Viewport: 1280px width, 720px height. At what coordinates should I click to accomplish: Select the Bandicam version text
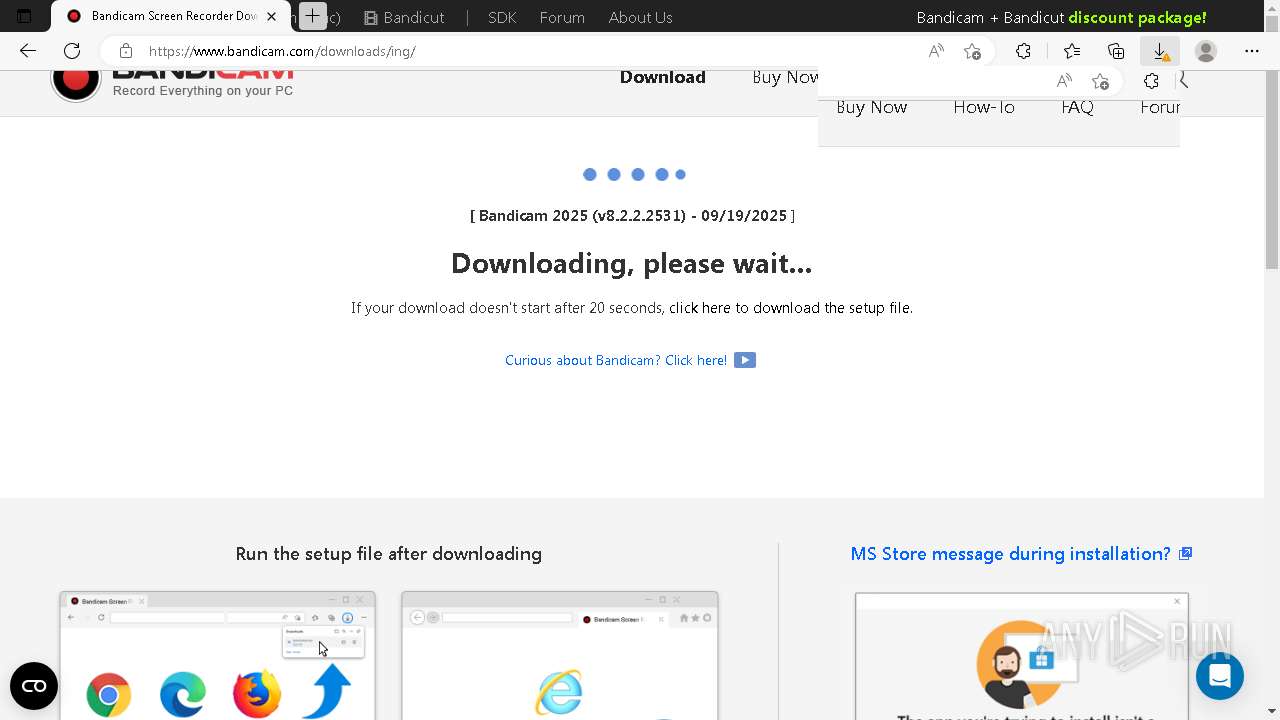(x=632, y=215)
